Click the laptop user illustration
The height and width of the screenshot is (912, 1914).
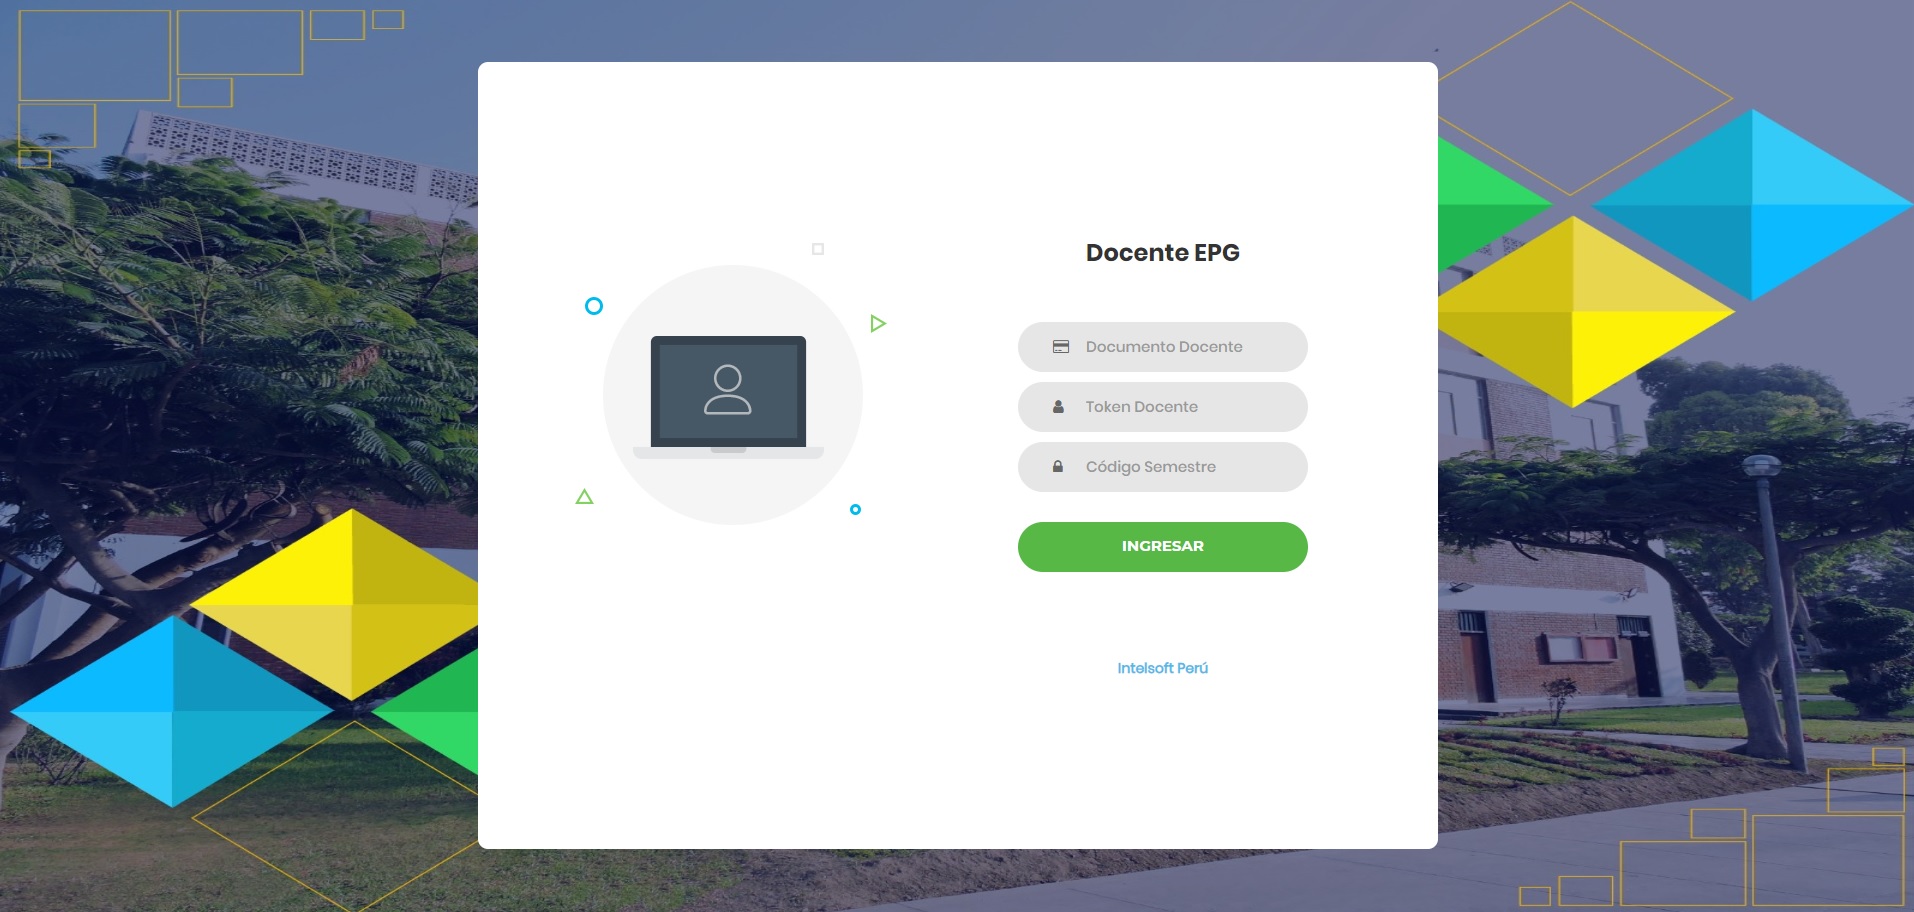(x=729, y=397)
